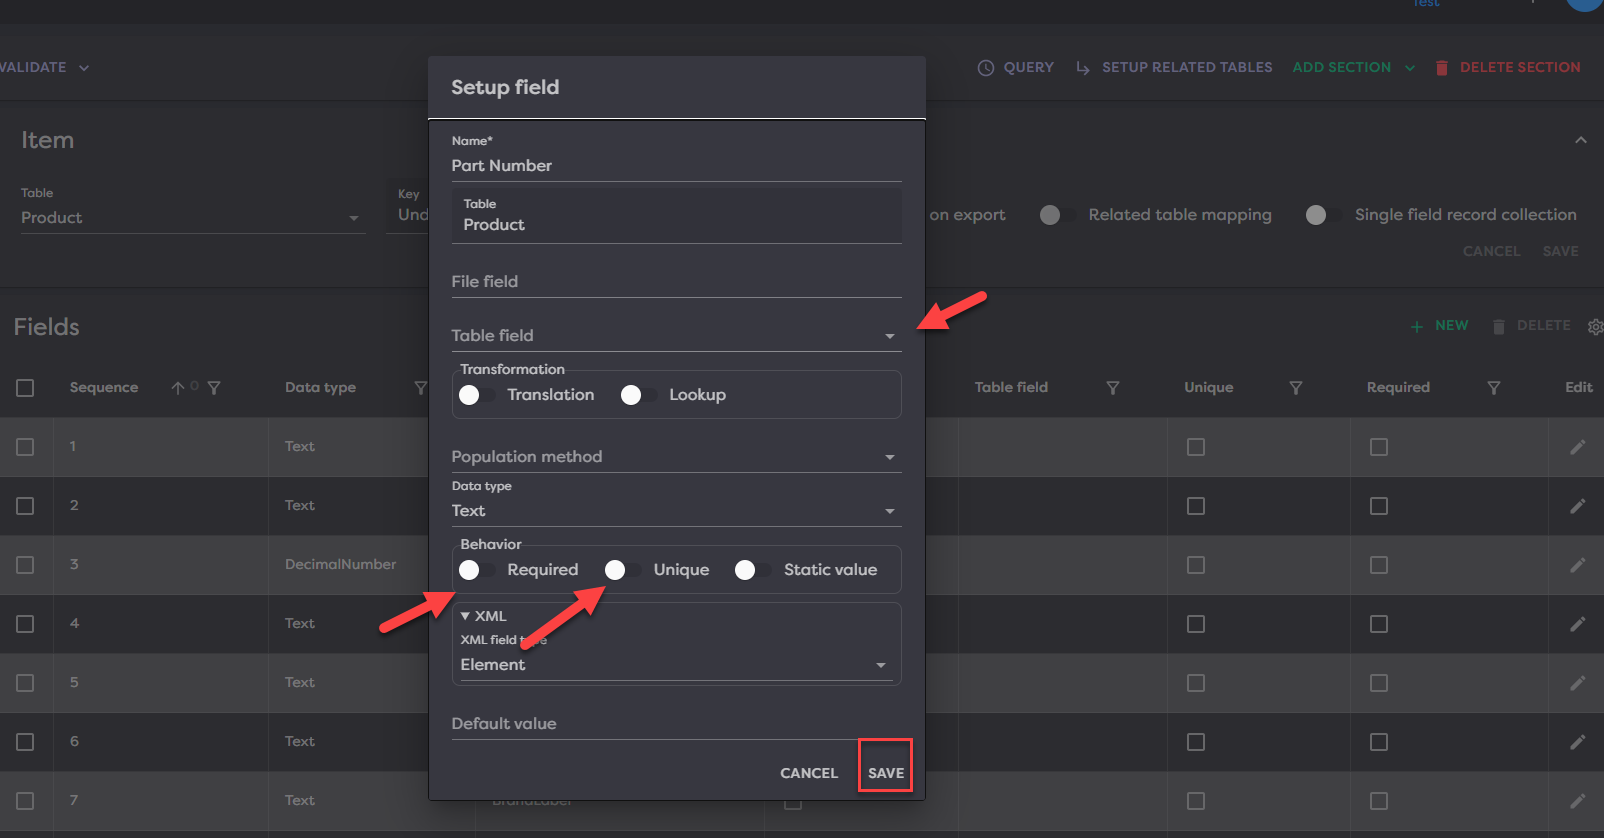Viewport: 1604px width, 838px height.
Task: Click the pencil edit icon in row 1
Action: [x=1577, y=447]
